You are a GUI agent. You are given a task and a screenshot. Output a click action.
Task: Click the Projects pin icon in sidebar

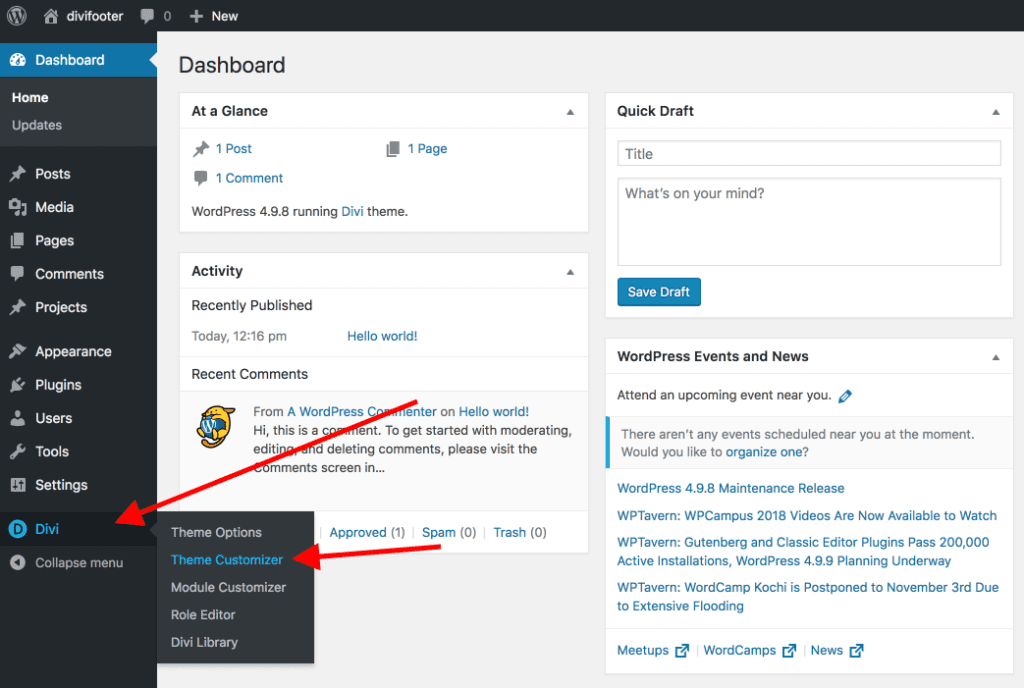(18, 307)
